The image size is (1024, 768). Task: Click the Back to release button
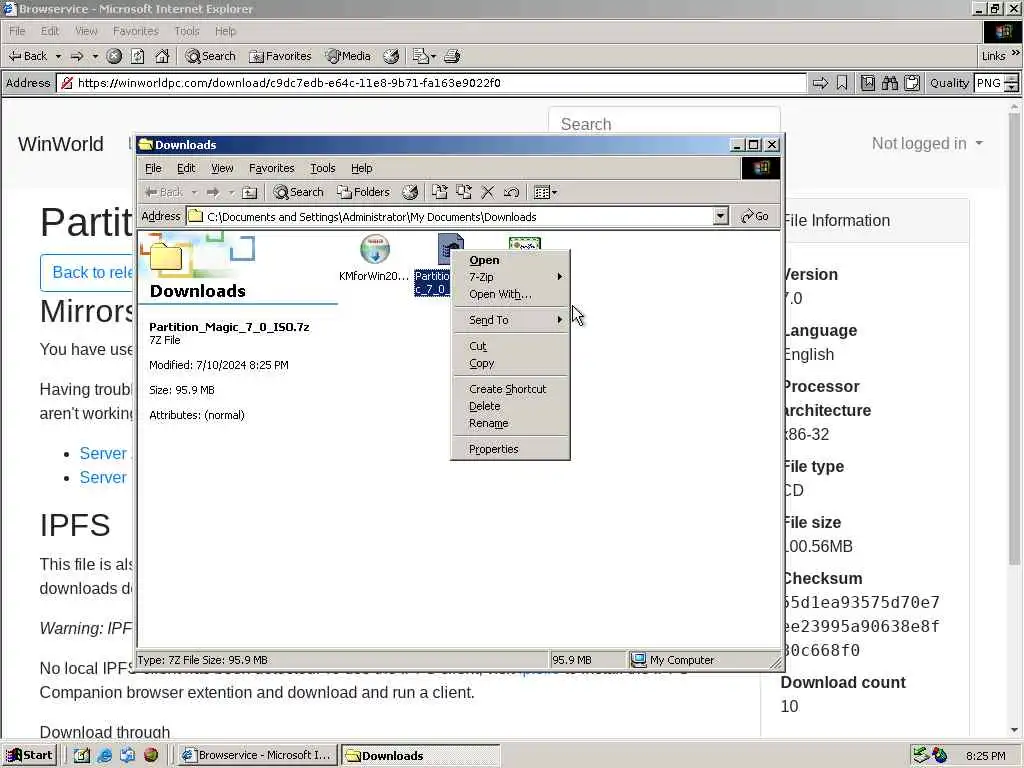point(87,272)
